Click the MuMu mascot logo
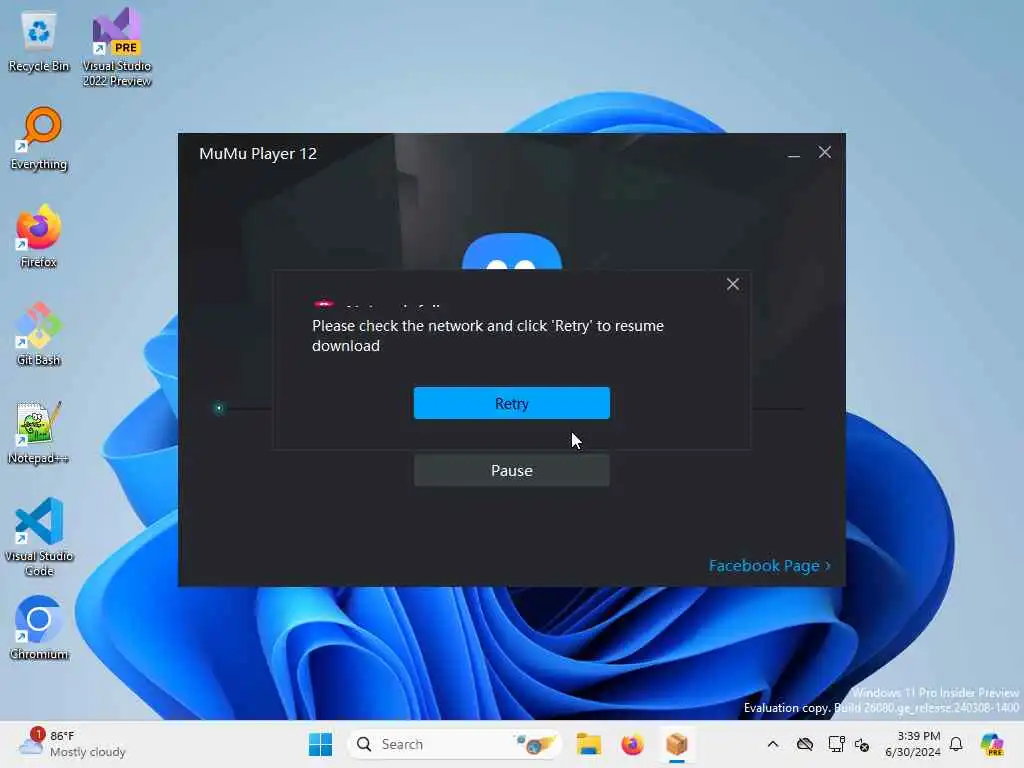 tap(511, 251)
